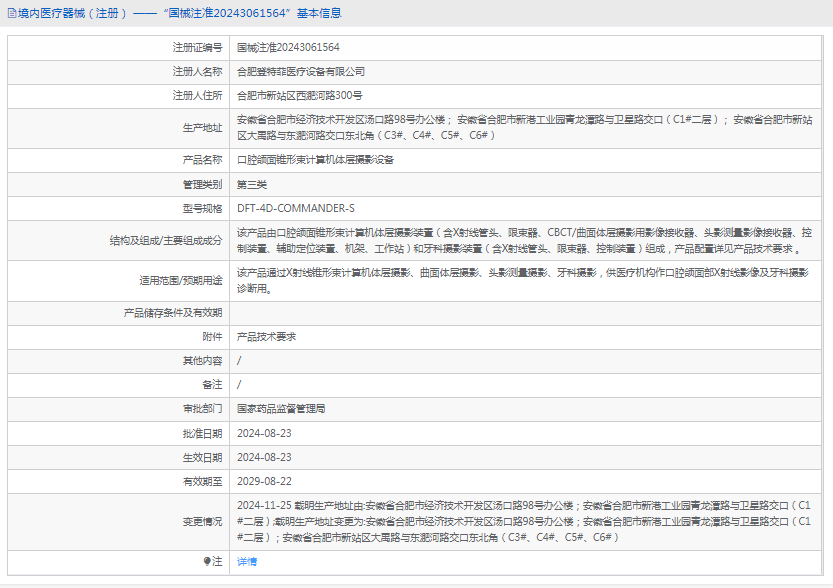Image resolution: width=833 pixels, height=588 pixels.
Task: Select the address 合肥市新站区西淝河路300号
Action: [300, 96]
